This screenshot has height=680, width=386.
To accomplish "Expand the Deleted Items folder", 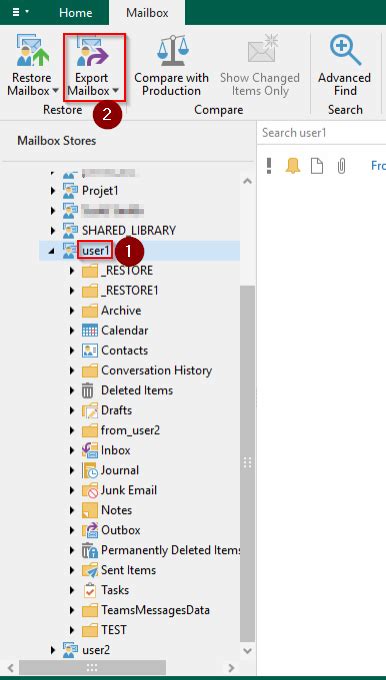I will click(72, 391).
